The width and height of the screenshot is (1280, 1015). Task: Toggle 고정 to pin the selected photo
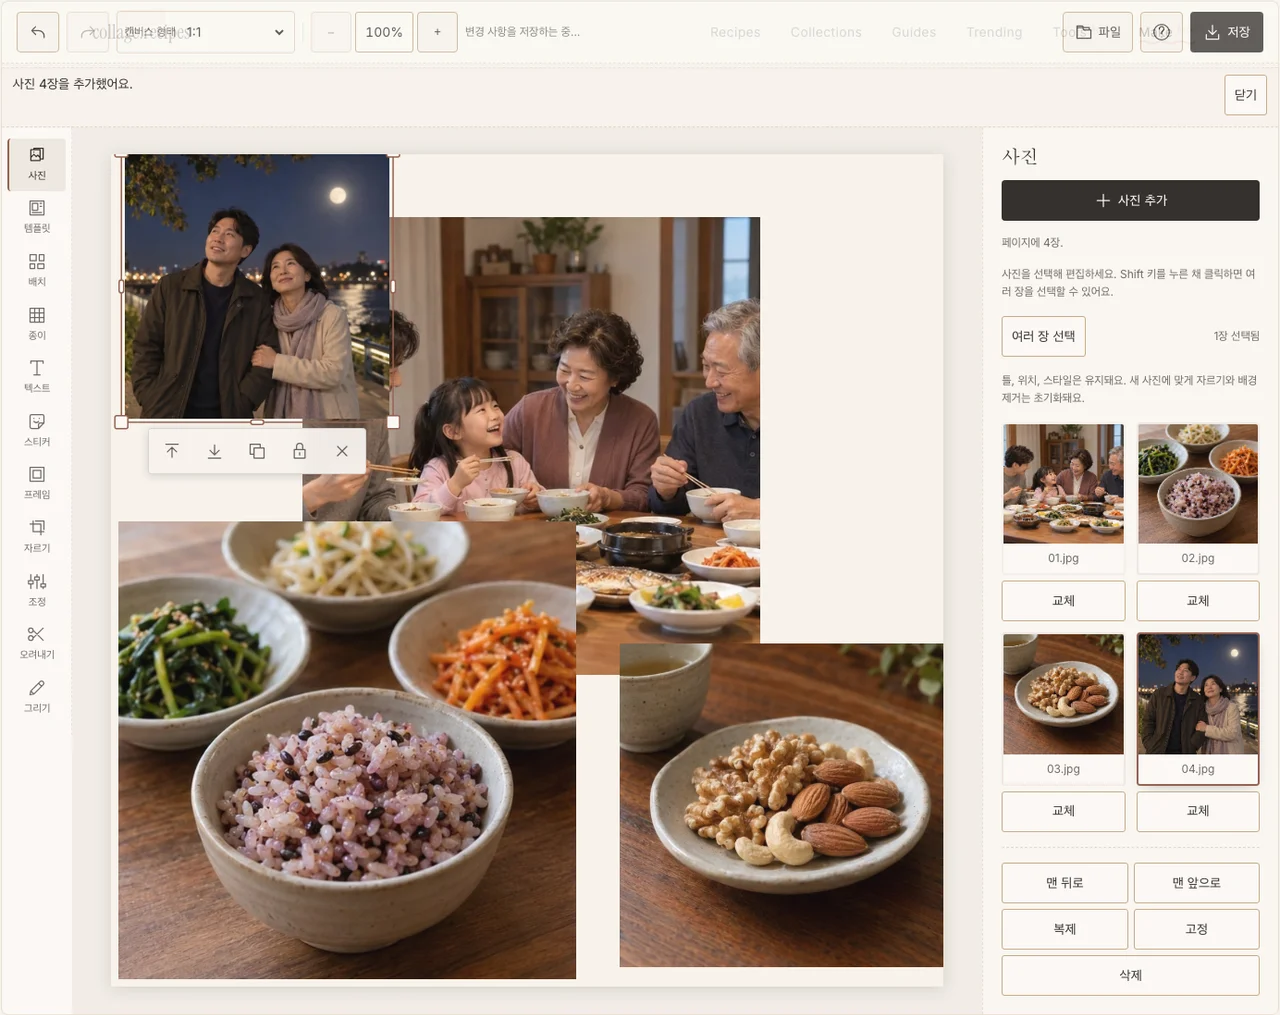1197,929
